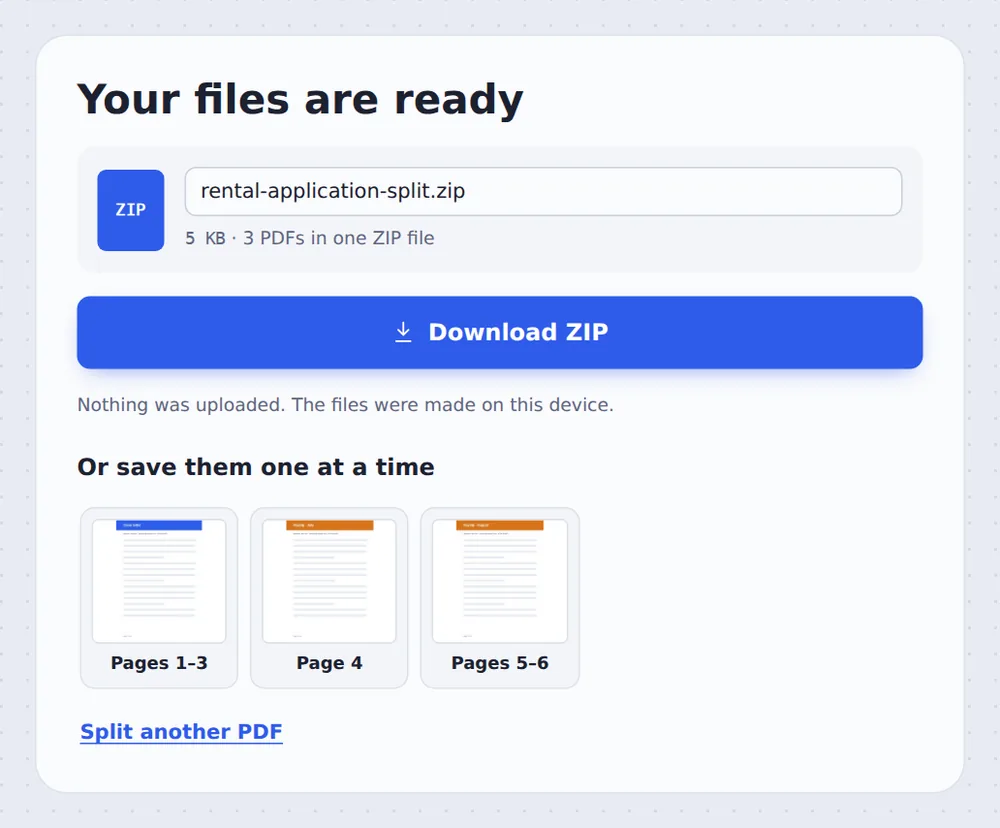Viewport: 1000px width, 828px height.
Task: Click the 'Your files are ready' heading
Action: coord(300,100)
